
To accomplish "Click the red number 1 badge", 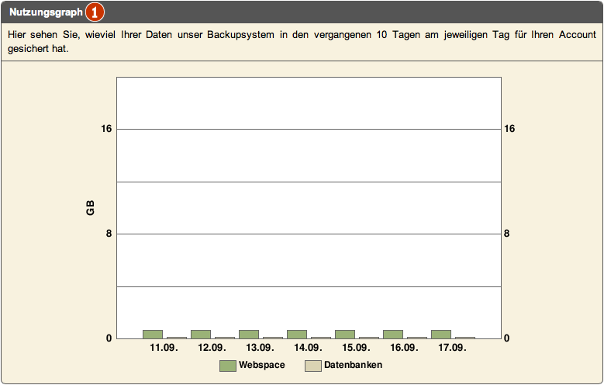I will (x=94, y=12).
